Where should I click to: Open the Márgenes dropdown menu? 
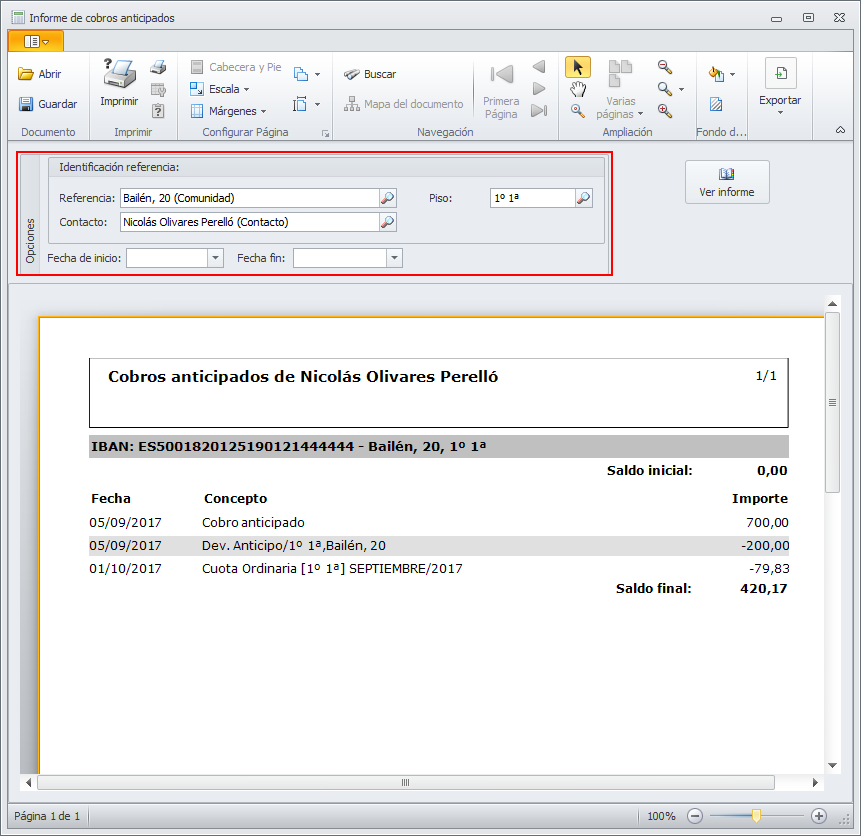[228, 111]
